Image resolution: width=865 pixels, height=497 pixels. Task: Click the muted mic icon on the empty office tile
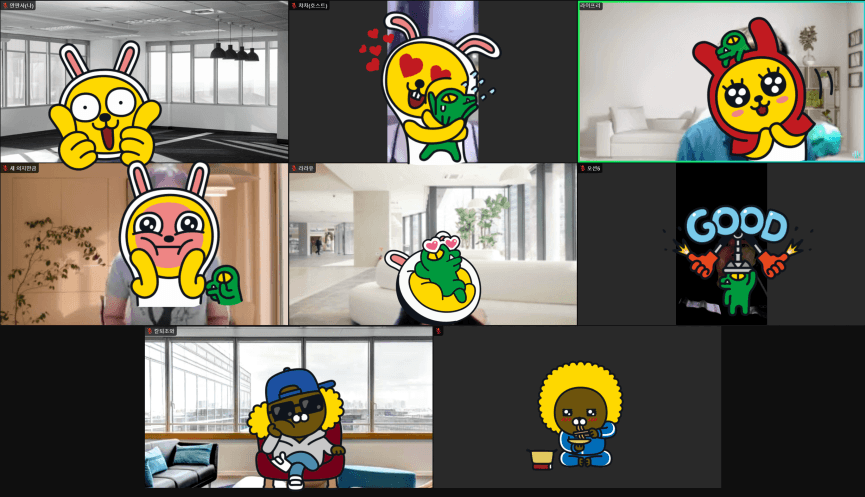click(5, 6)
